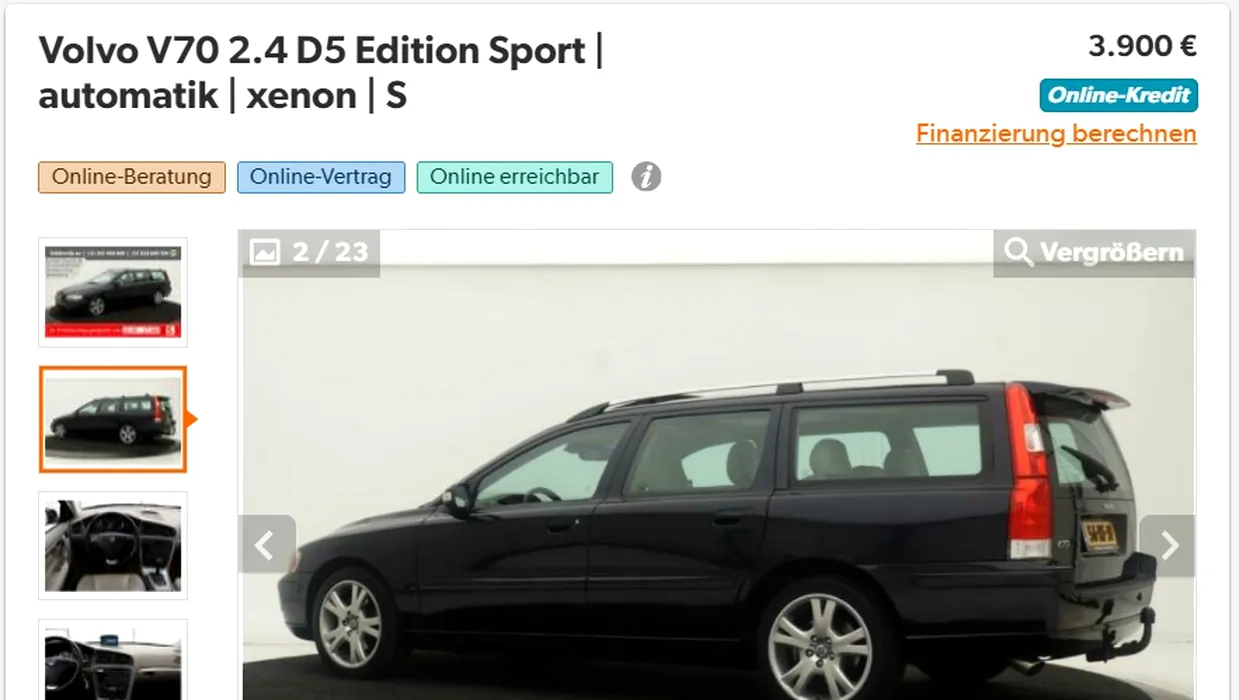
Task: Open the info icon beside Online erreichbar
Action: pyautogui.click(x=646, y=177)
